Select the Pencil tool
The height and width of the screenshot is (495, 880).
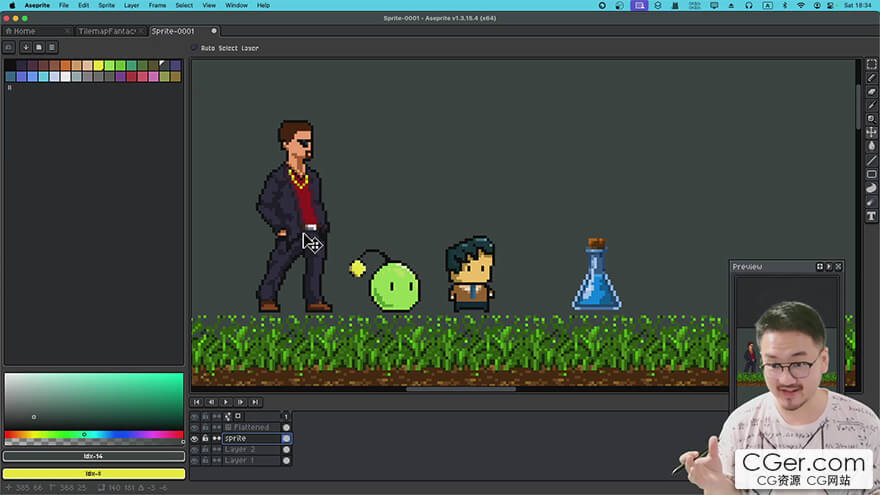pyautogui.click(x=871, y=78)
